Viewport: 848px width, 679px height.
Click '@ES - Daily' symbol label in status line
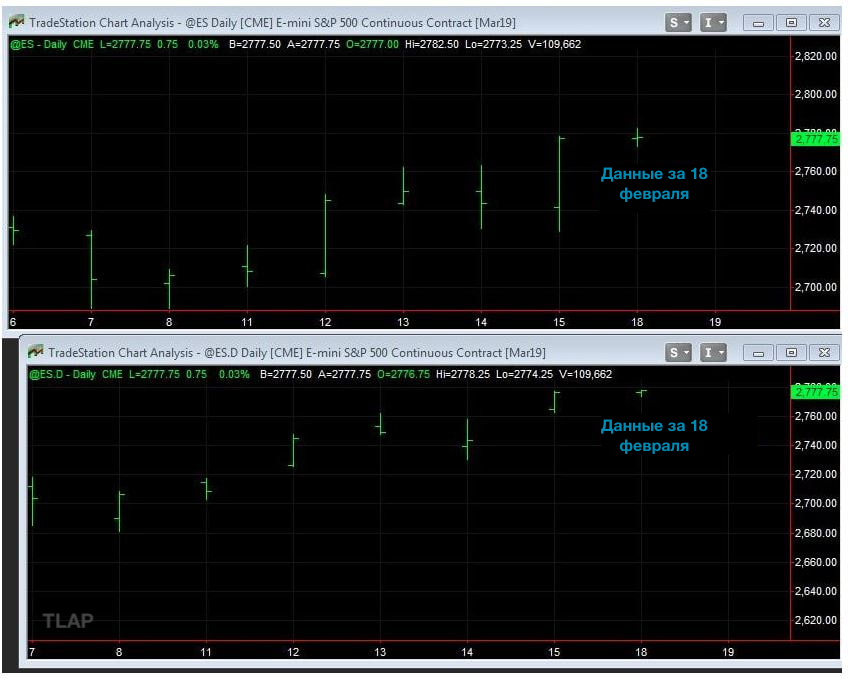pyautogui.click(x=38, y=44)
